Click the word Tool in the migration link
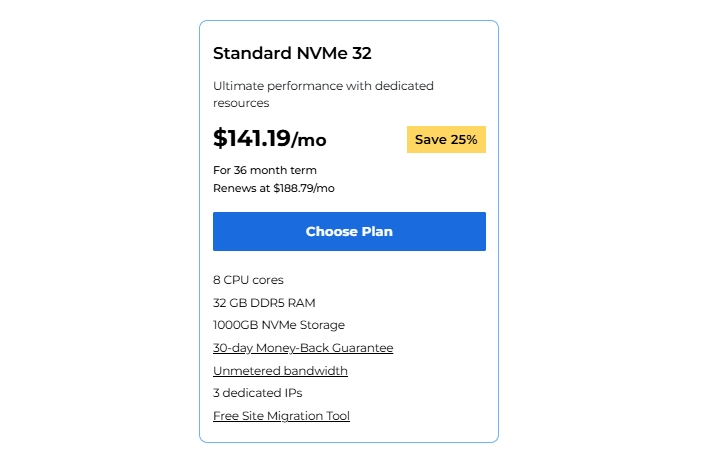This screenshot has height=462, width=716. click(x=337, y=416)
